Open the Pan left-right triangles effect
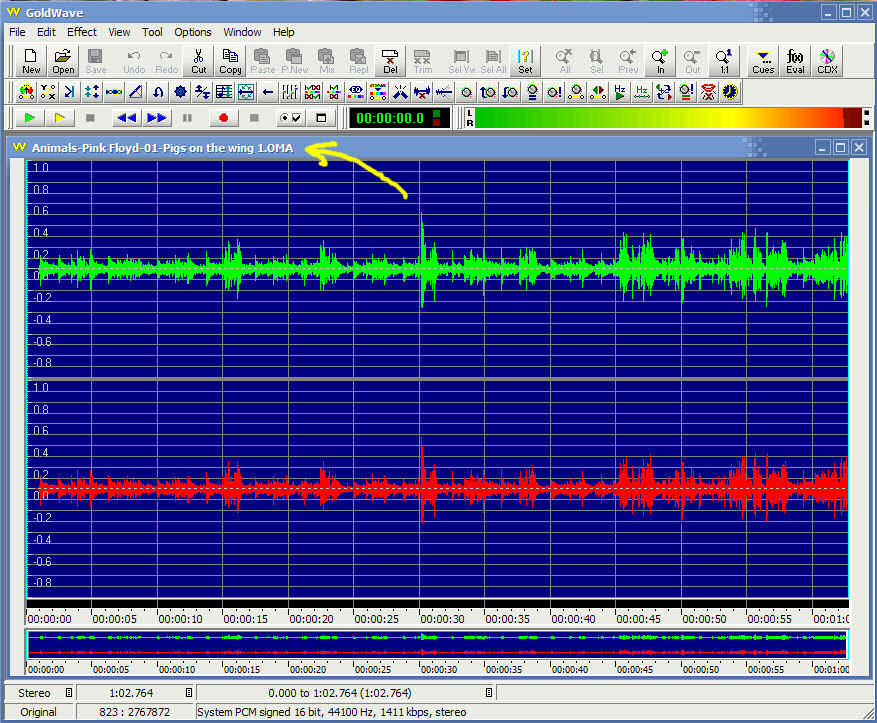 point(598,92)
